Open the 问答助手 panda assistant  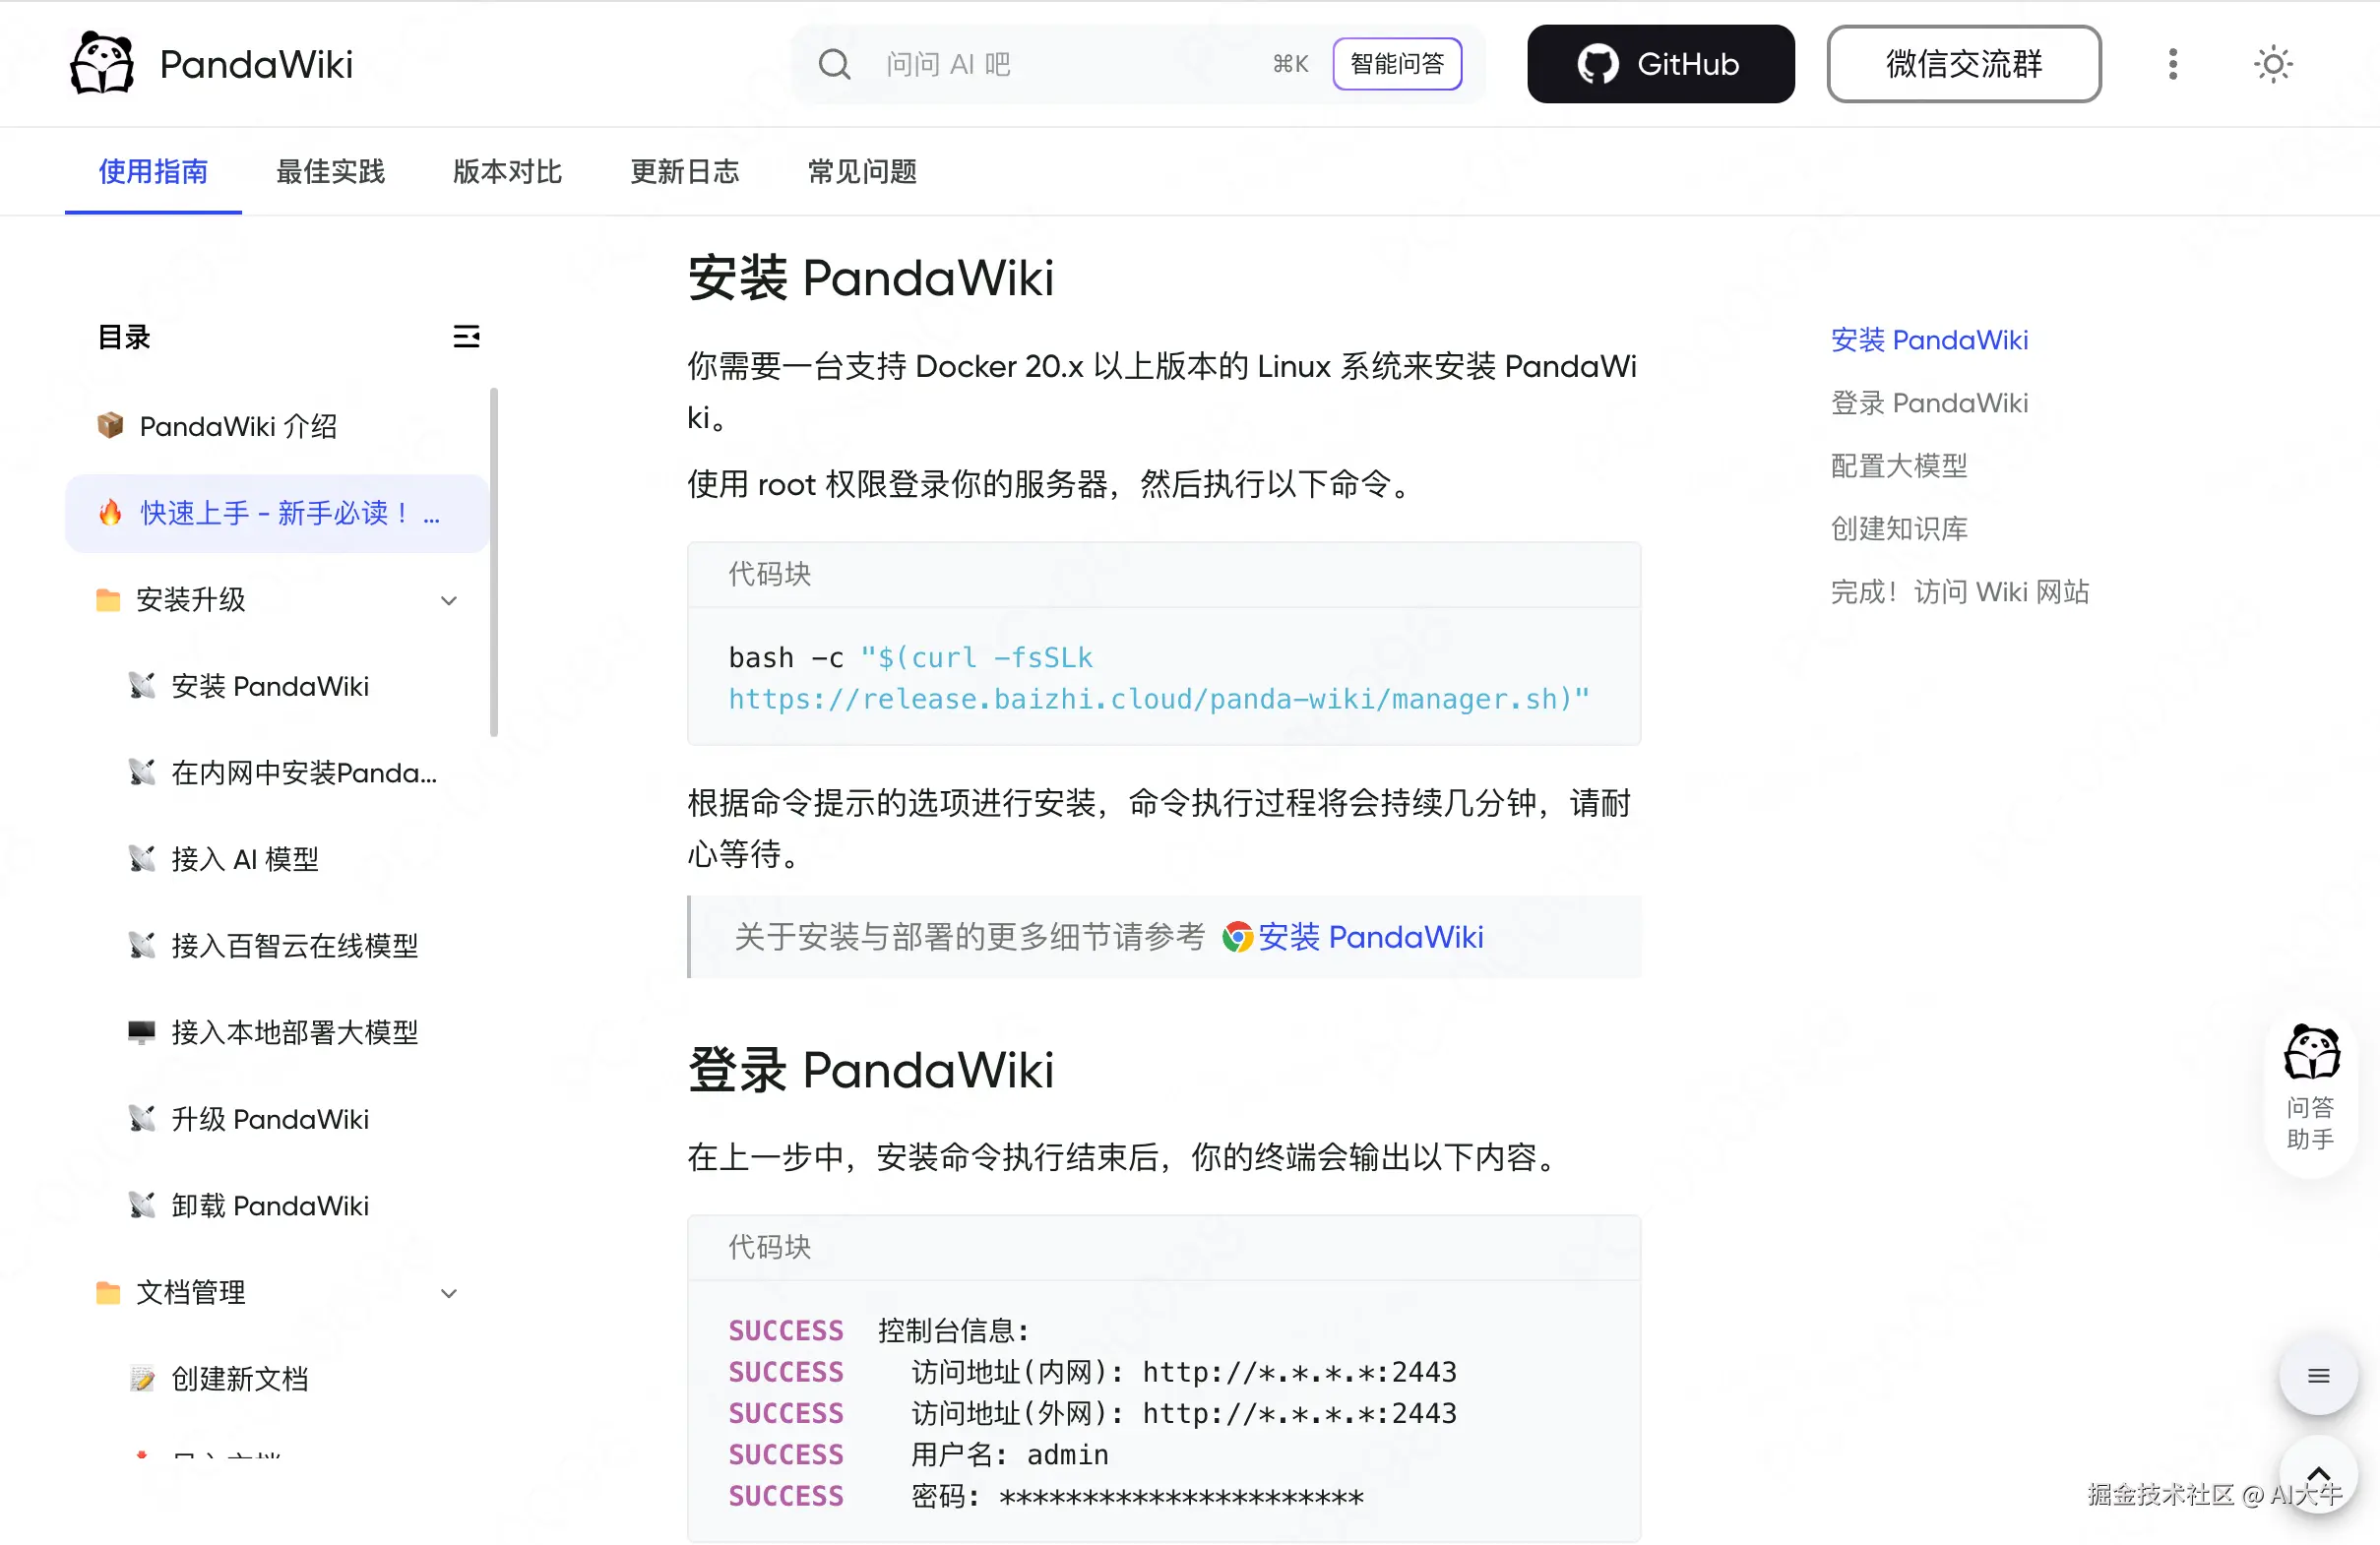point(2311,1087)
